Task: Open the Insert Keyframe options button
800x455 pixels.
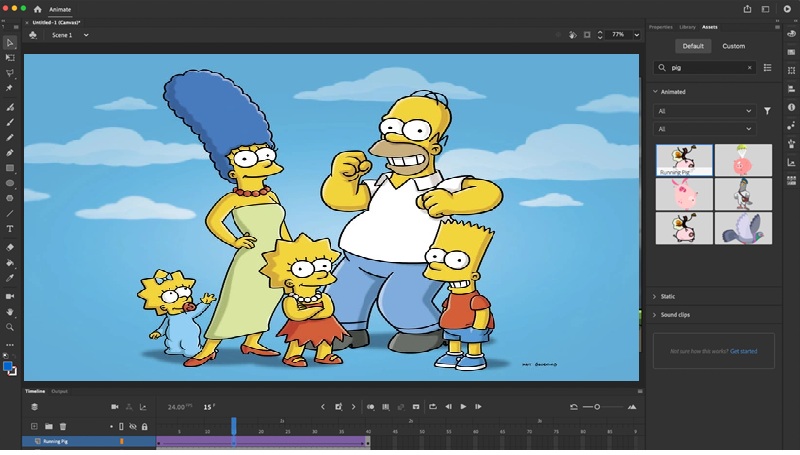Action: [339, 407]
